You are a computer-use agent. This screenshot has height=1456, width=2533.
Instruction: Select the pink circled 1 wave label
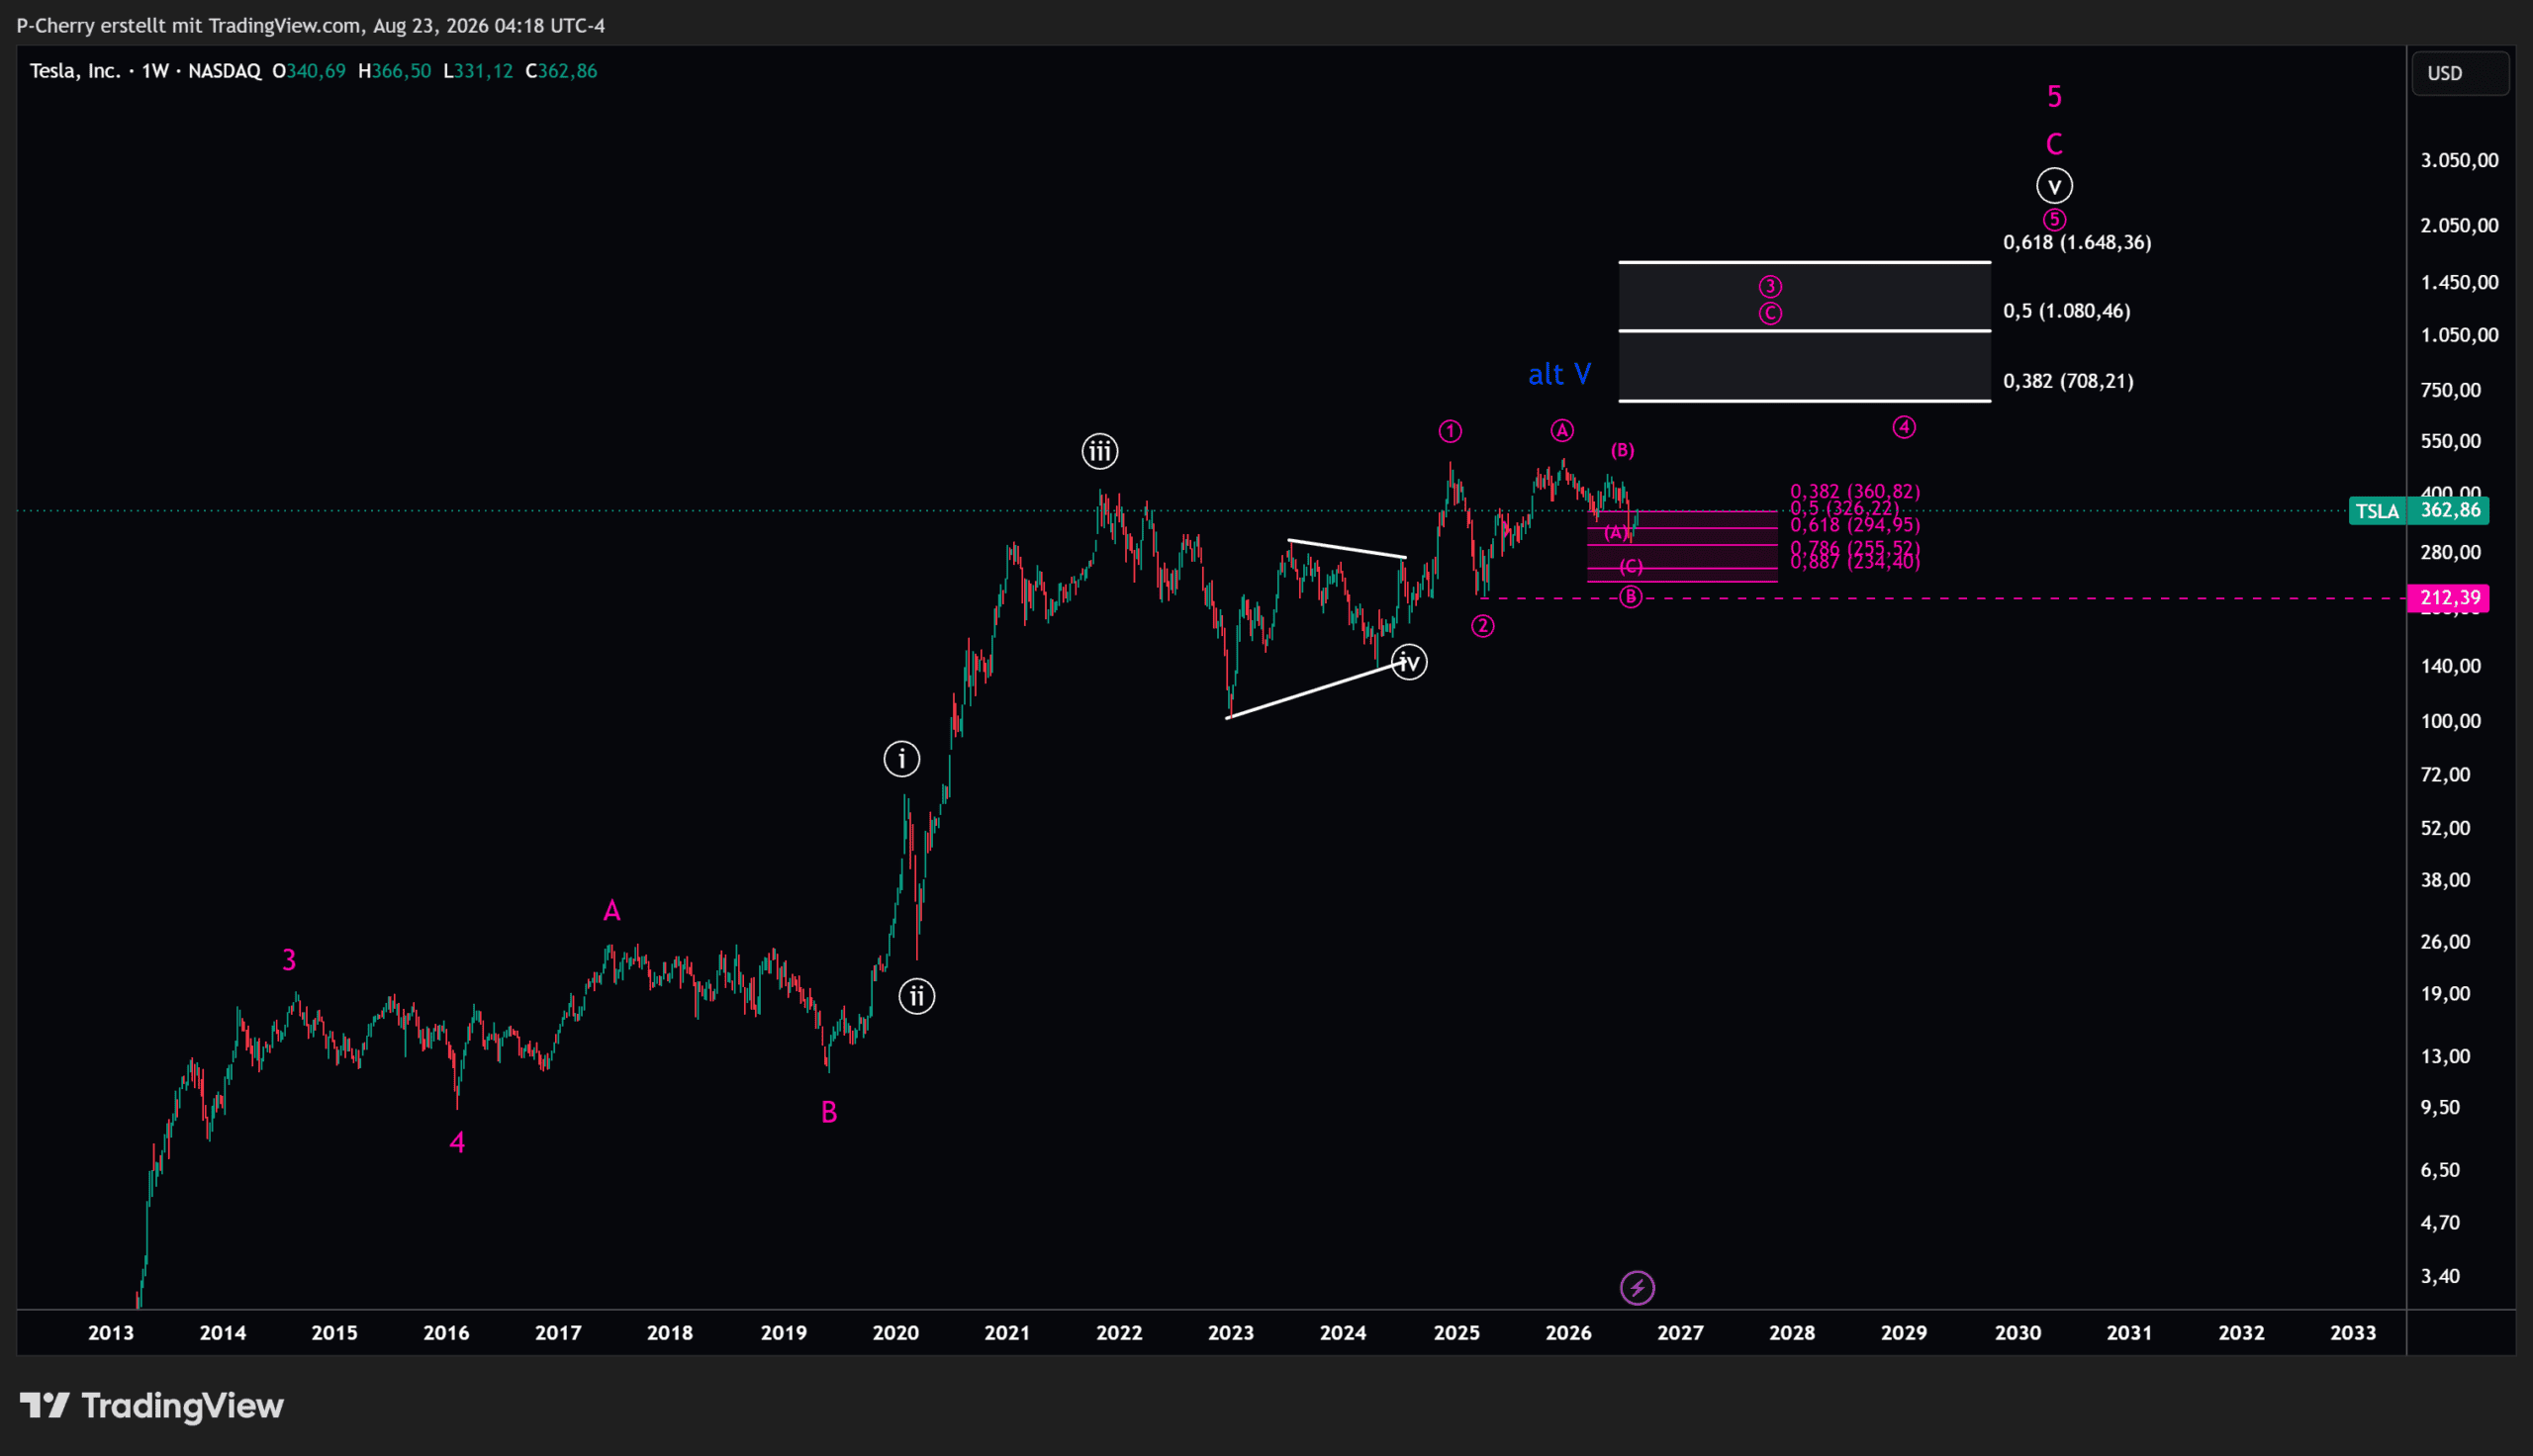coord(1450,431)
